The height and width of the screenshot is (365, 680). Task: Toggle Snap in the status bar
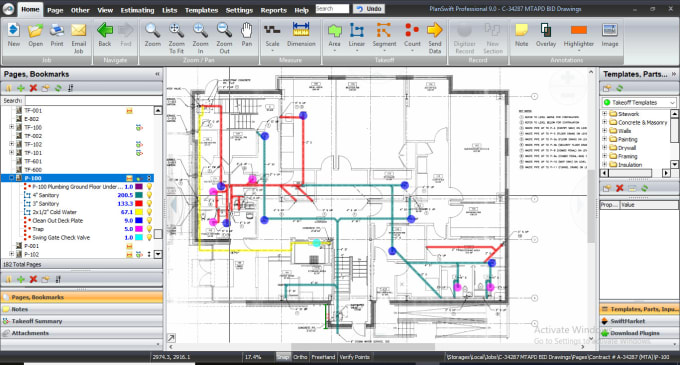tap(283, 357)
